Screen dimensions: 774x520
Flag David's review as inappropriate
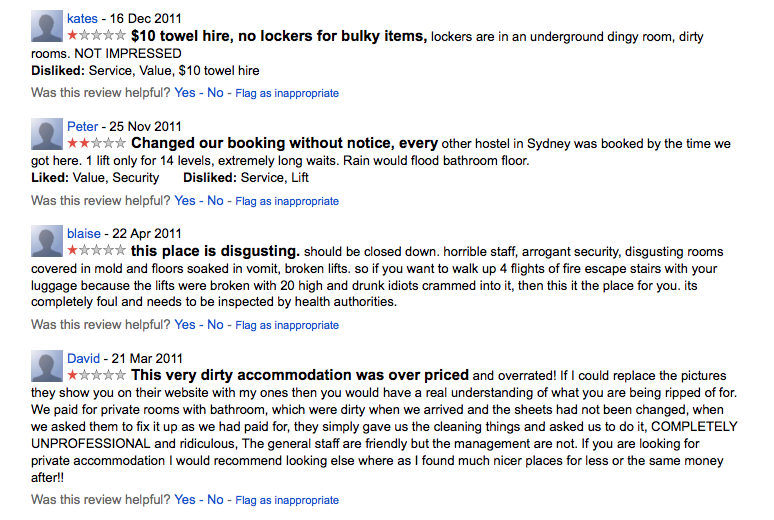(287, 499)
